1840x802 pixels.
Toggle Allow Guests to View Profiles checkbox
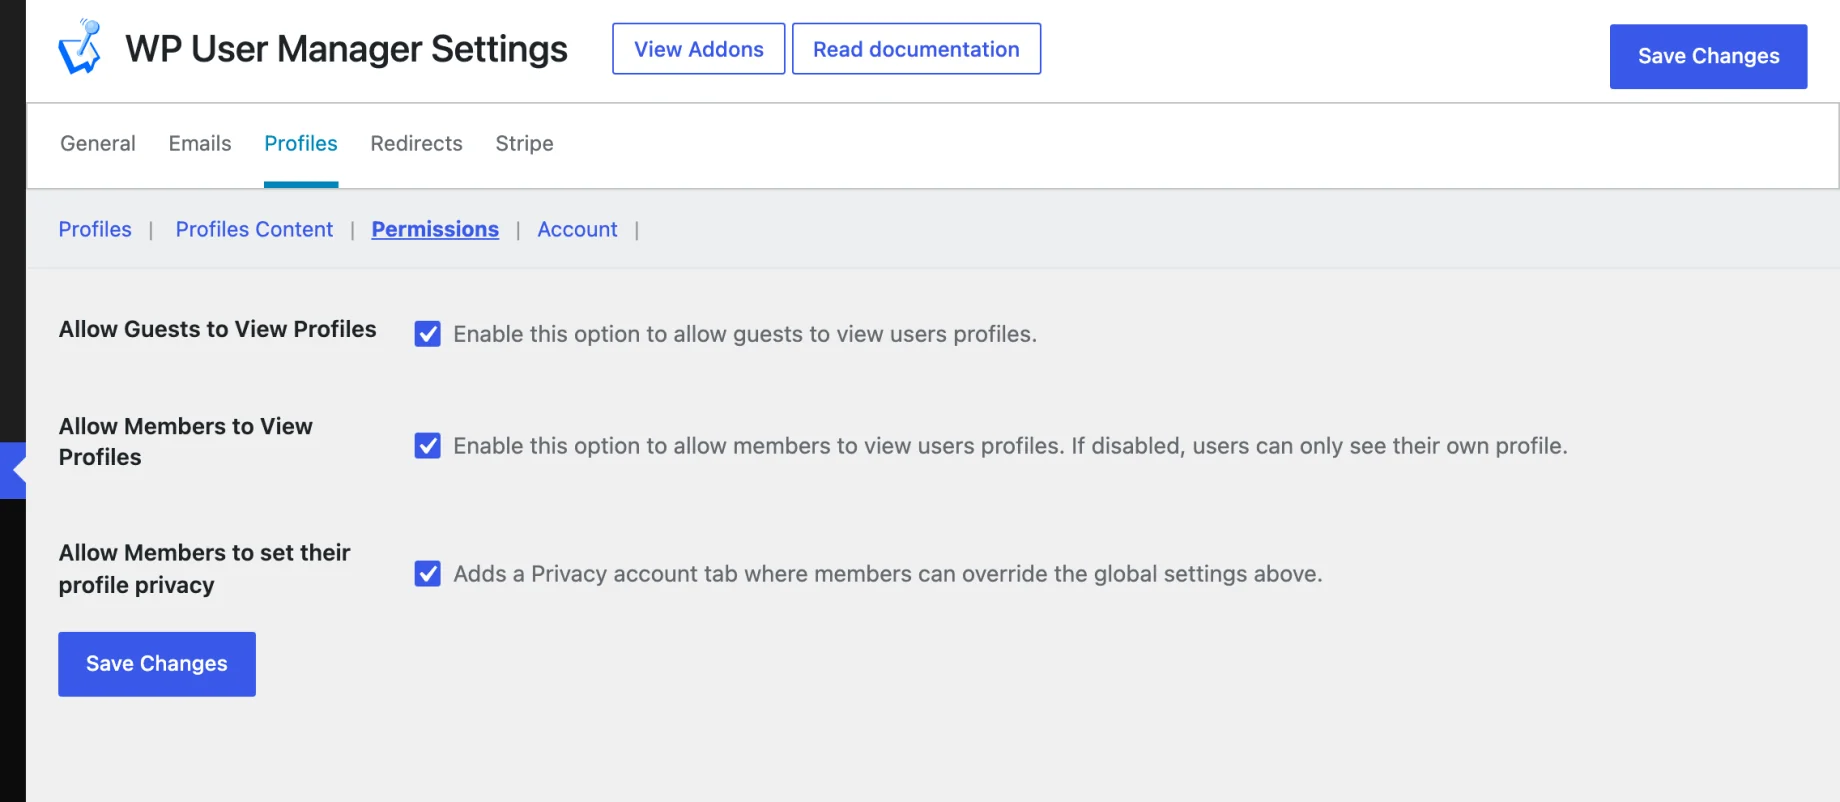tap(427, 334)
